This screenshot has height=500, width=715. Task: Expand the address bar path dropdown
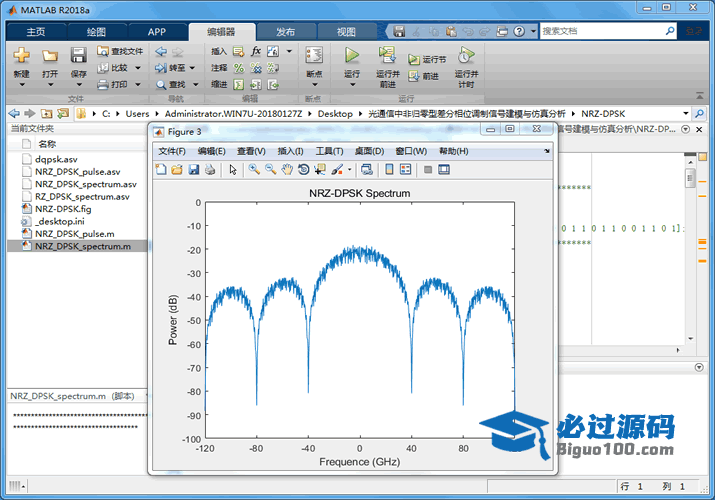[x=685, y=113]
